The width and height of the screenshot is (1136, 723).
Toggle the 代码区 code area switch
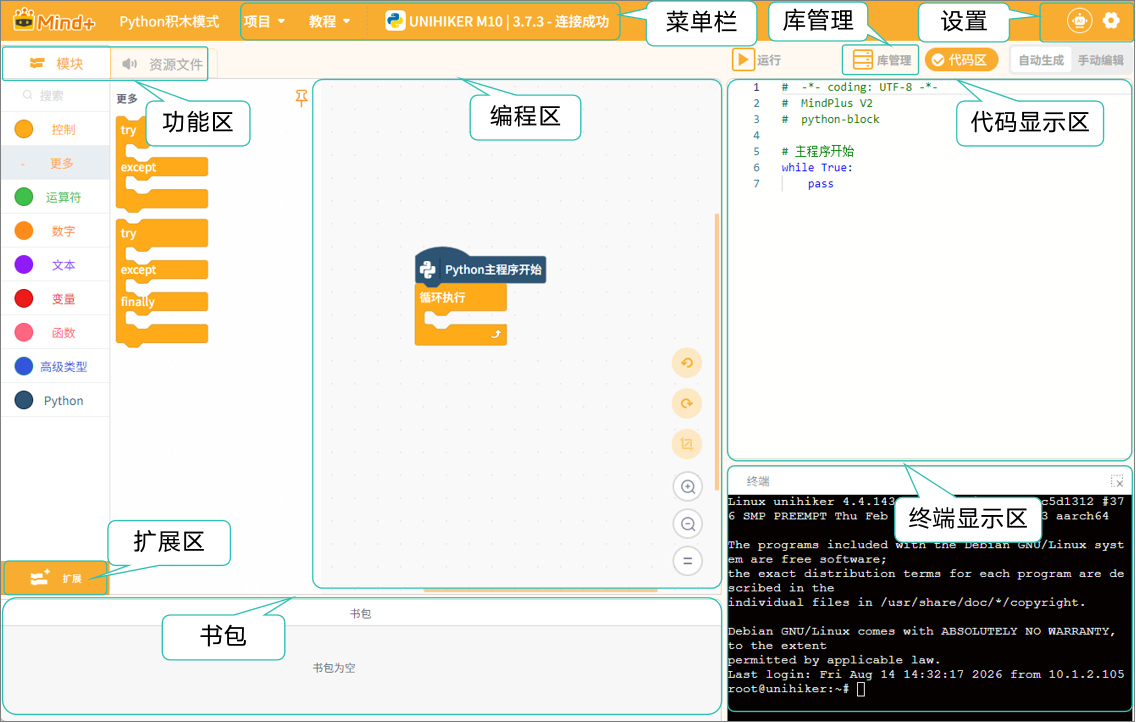(x=961, y=60)
